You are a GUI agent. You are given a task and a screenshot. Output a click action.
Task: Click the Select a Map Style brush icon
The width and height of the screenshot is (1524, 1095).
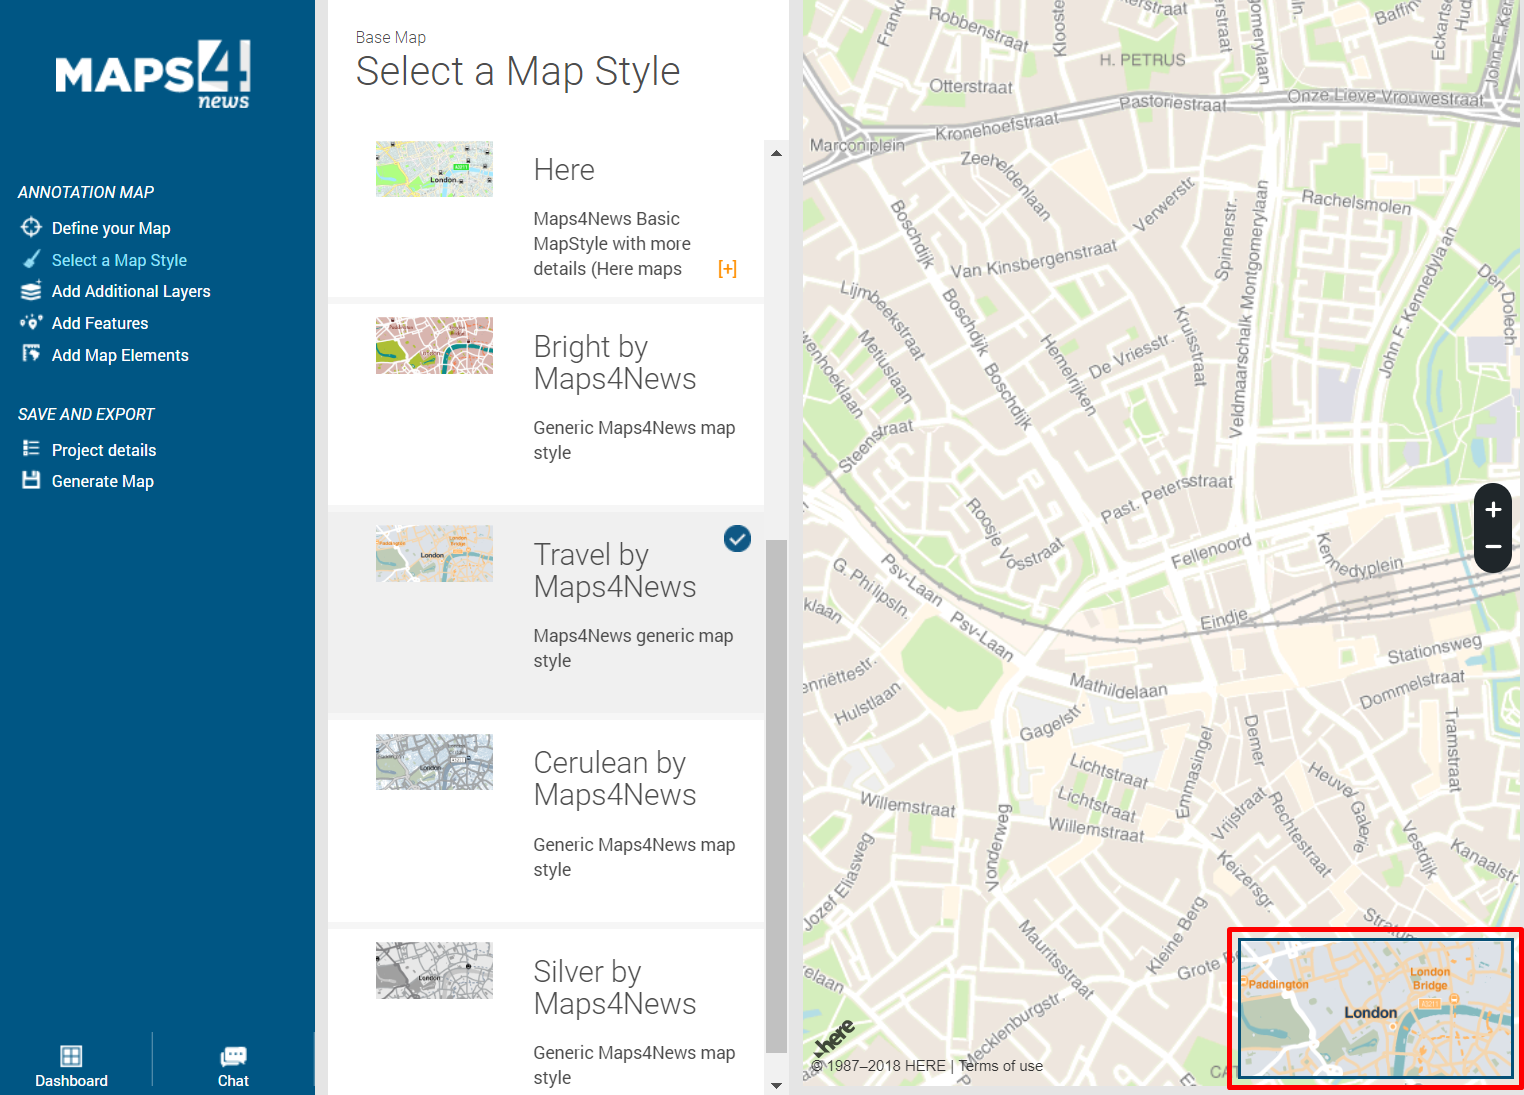31,259
